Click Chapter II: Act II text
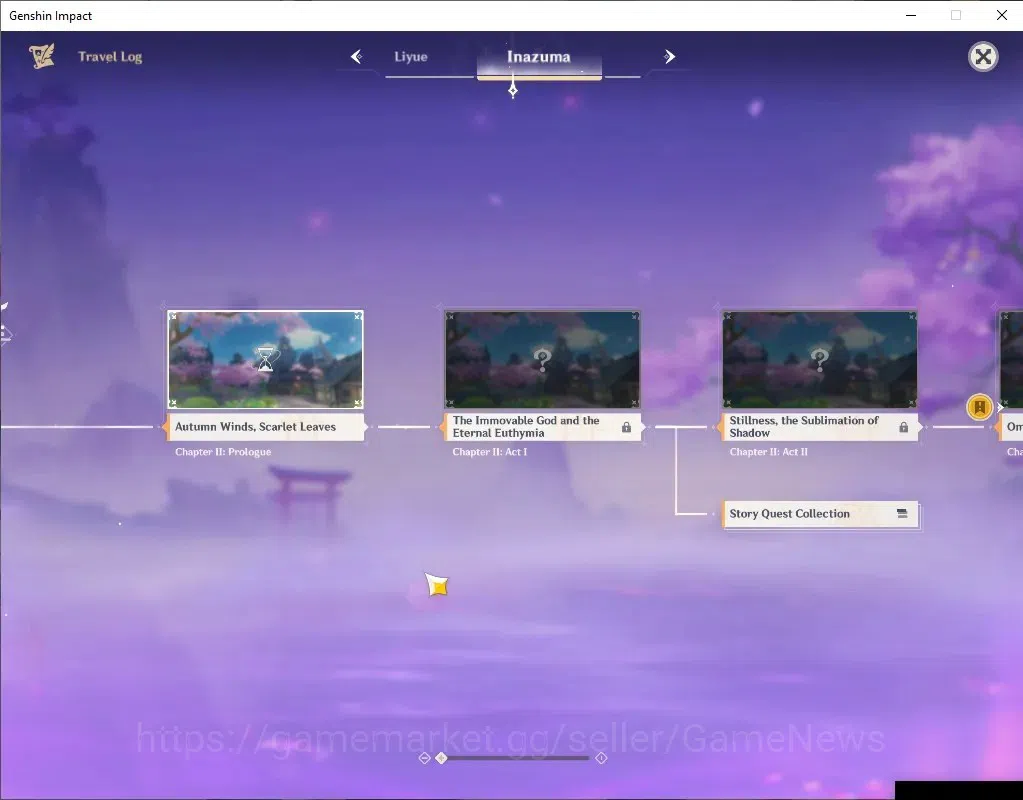1023x800 pixels. point(769,452)
